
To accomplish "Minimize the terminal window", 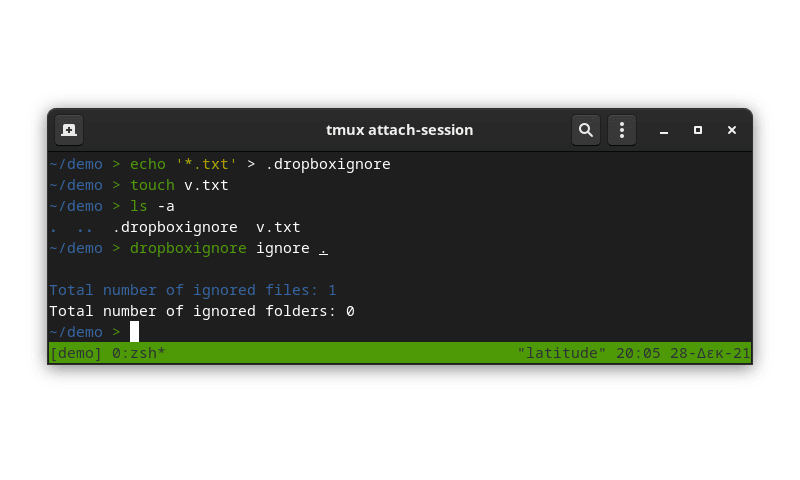I will (664, 131).
